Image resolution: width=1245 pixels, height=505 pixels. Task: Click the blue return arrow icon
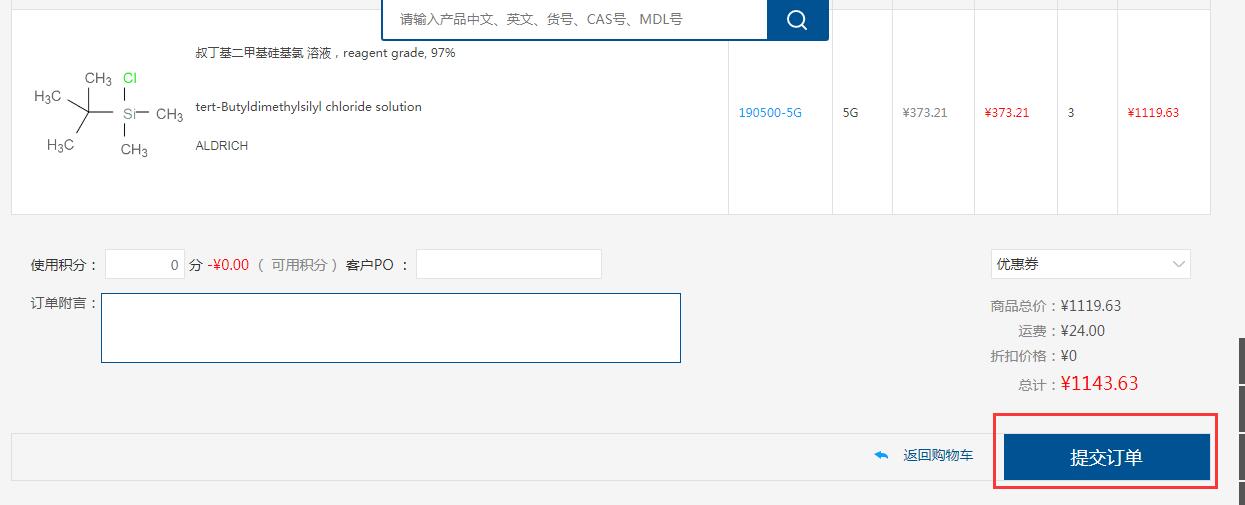coord(881,455)
